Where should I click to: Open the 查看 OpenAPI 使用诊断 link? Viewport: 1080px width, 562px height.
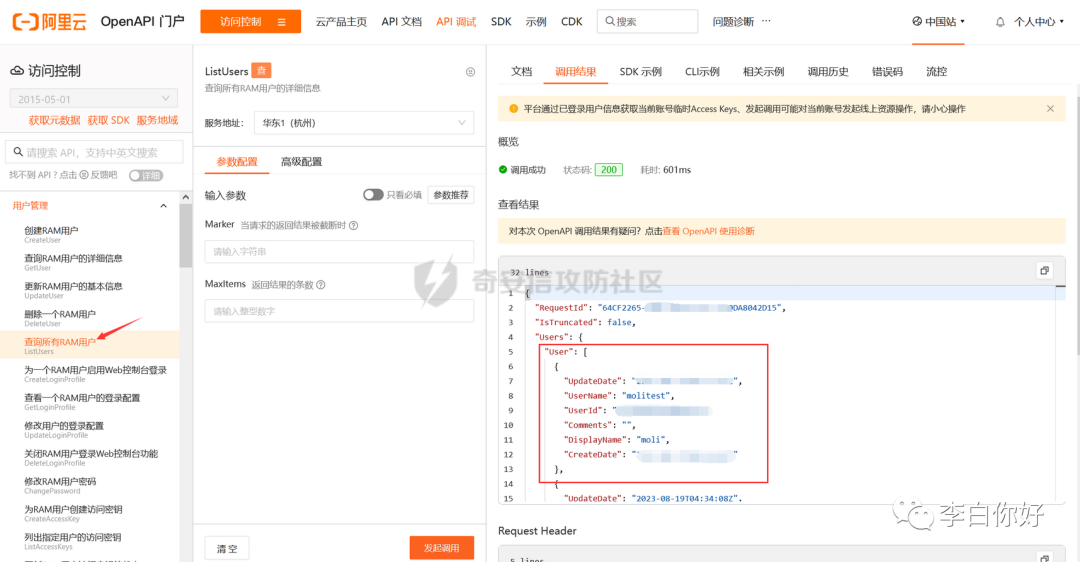point(709,231)
